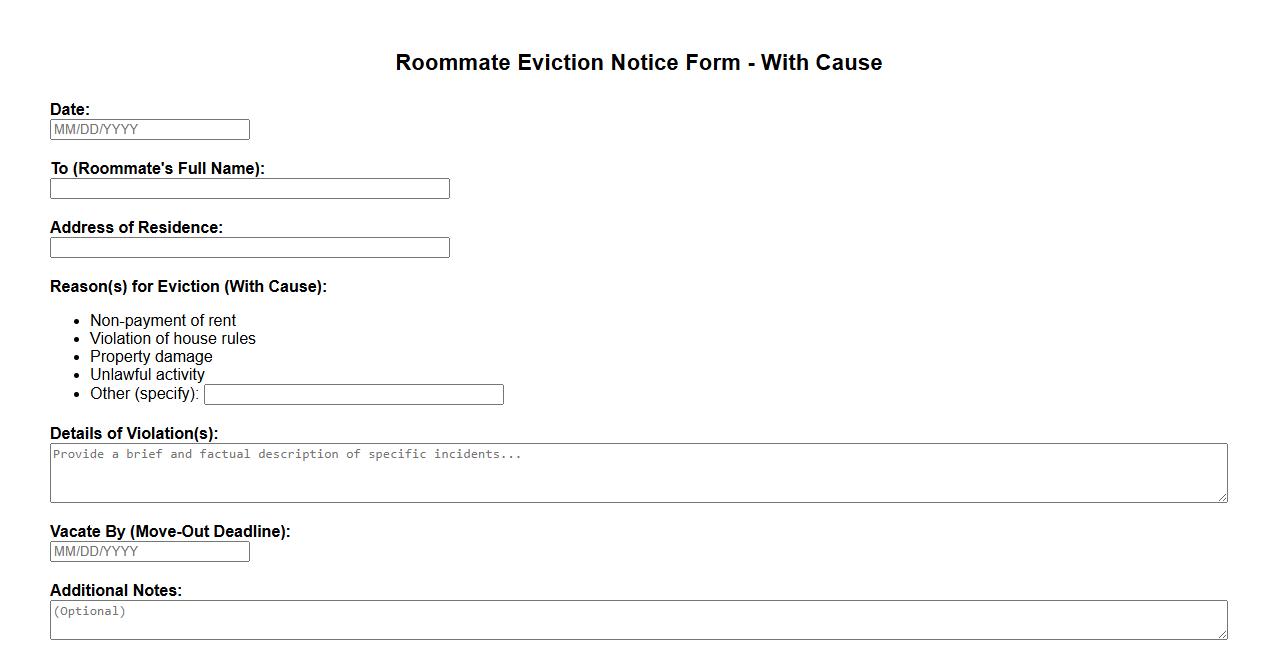Click the Other (specify) text box
The width and height of the screenshot is (1278, 650).
[x=353, y=394]
